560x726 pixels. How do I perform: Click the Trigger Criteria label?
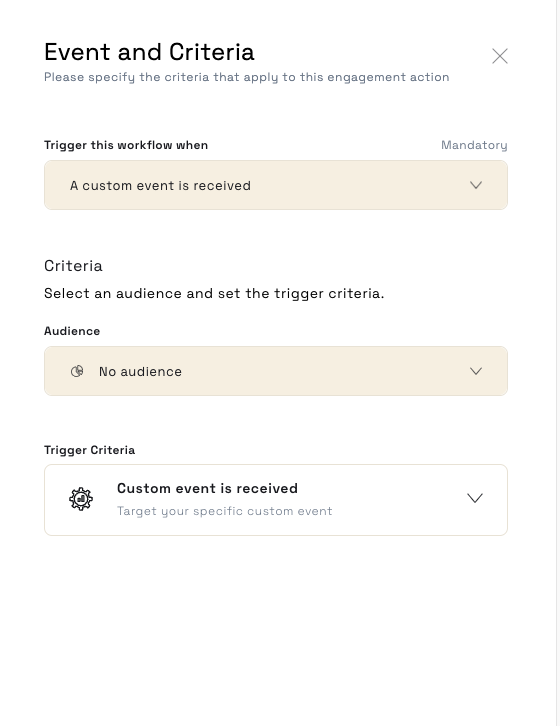89,450
